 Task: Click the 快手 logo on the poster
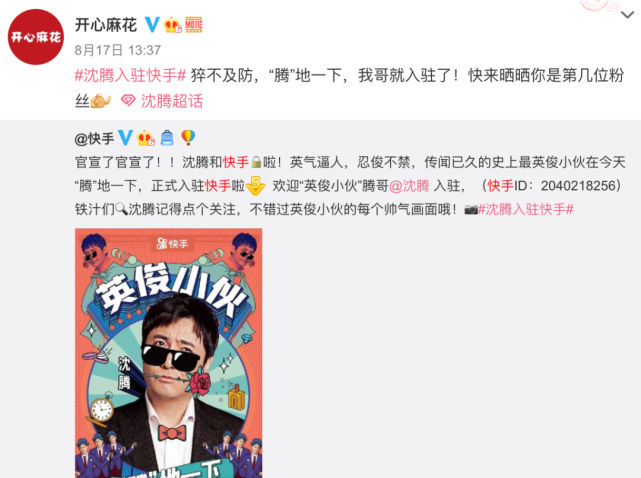coord(173,244)
